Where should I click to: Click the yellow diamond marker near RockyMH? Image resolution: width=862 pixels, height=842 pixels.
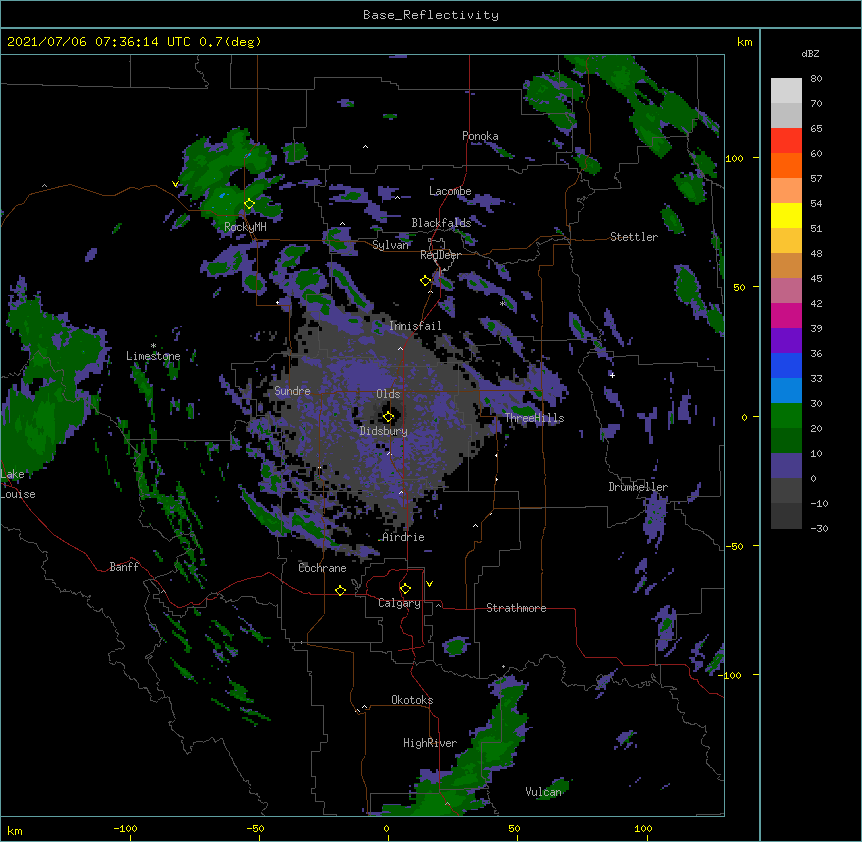point(249,204)
